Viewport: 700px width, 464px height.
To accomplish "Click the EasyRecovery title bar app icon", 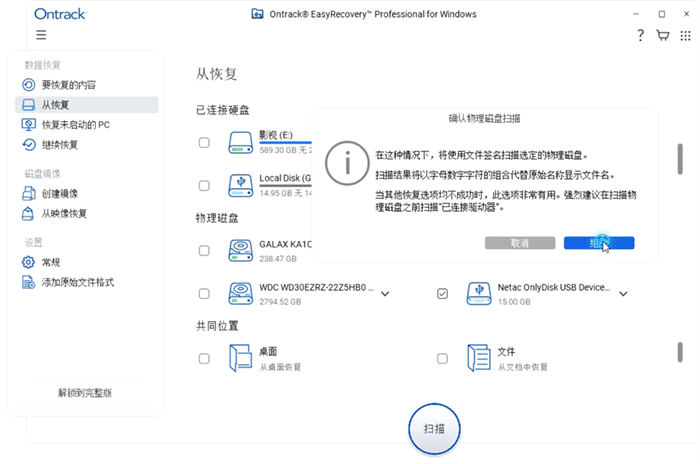I will [257, 14].
